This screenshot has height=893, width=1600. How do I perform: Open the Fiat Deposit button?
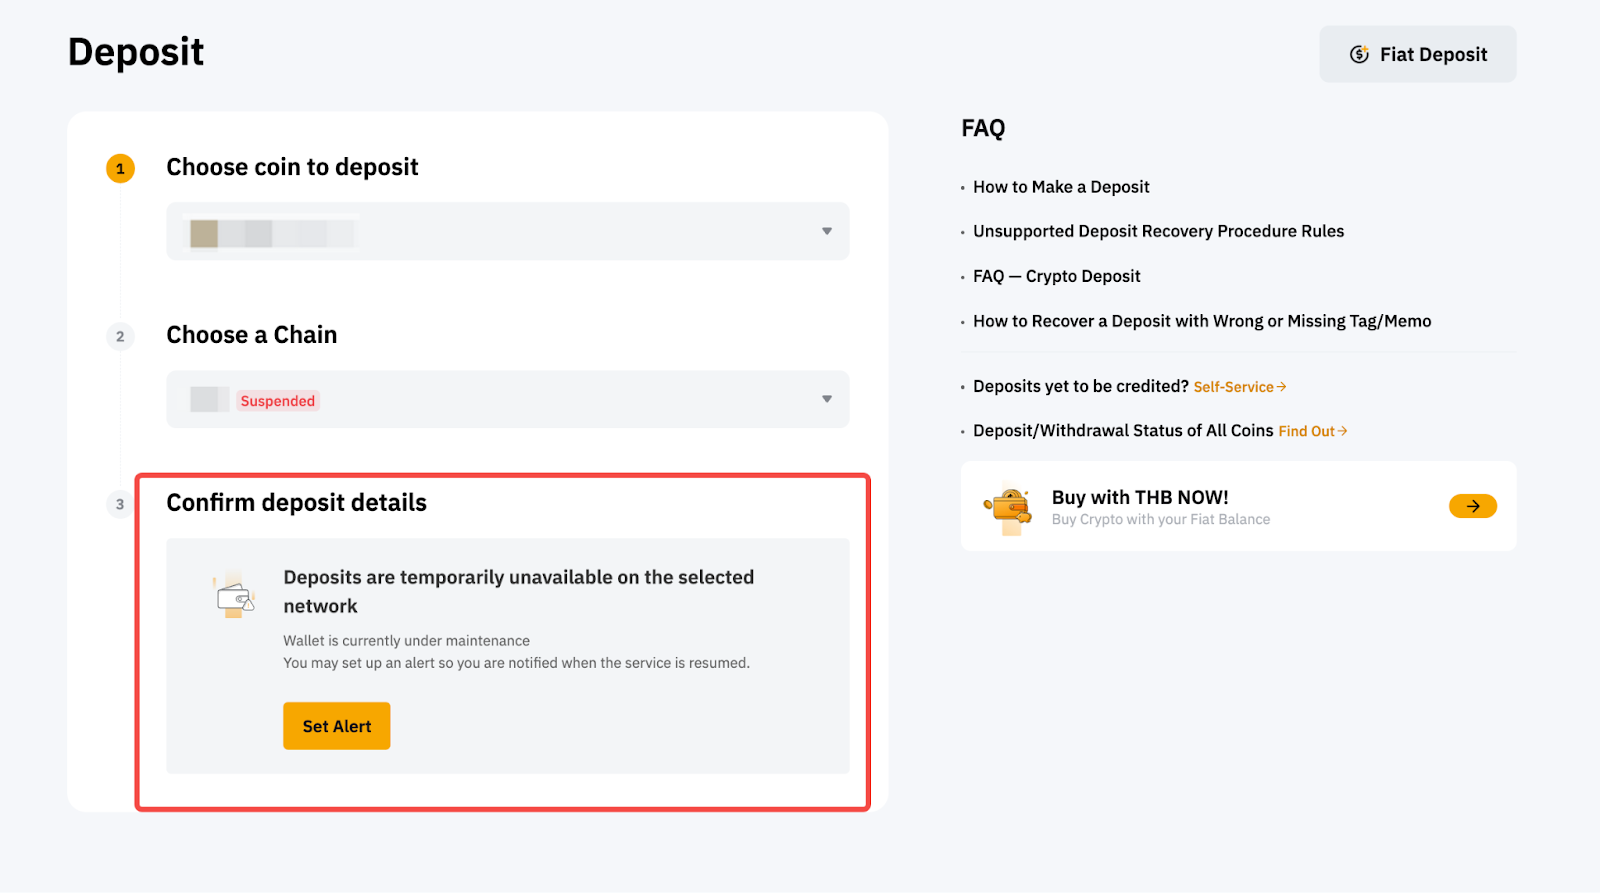(x=1417, y=55)
